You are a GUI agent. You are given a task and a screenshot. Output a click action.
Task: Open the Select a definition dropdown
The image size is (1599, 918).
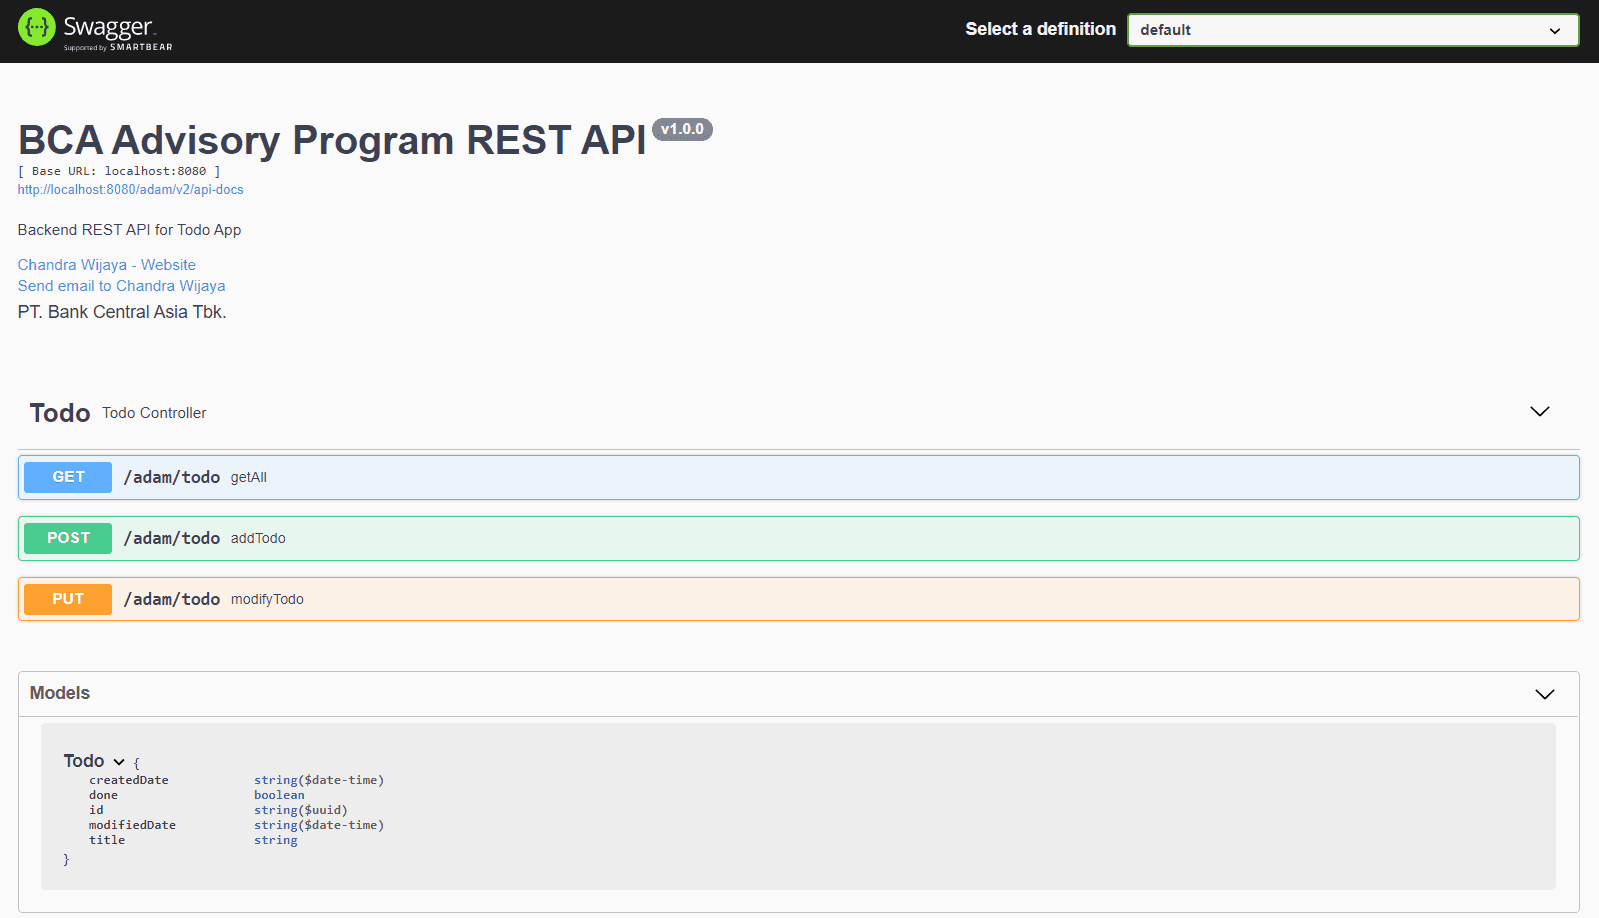[1353, 30]
